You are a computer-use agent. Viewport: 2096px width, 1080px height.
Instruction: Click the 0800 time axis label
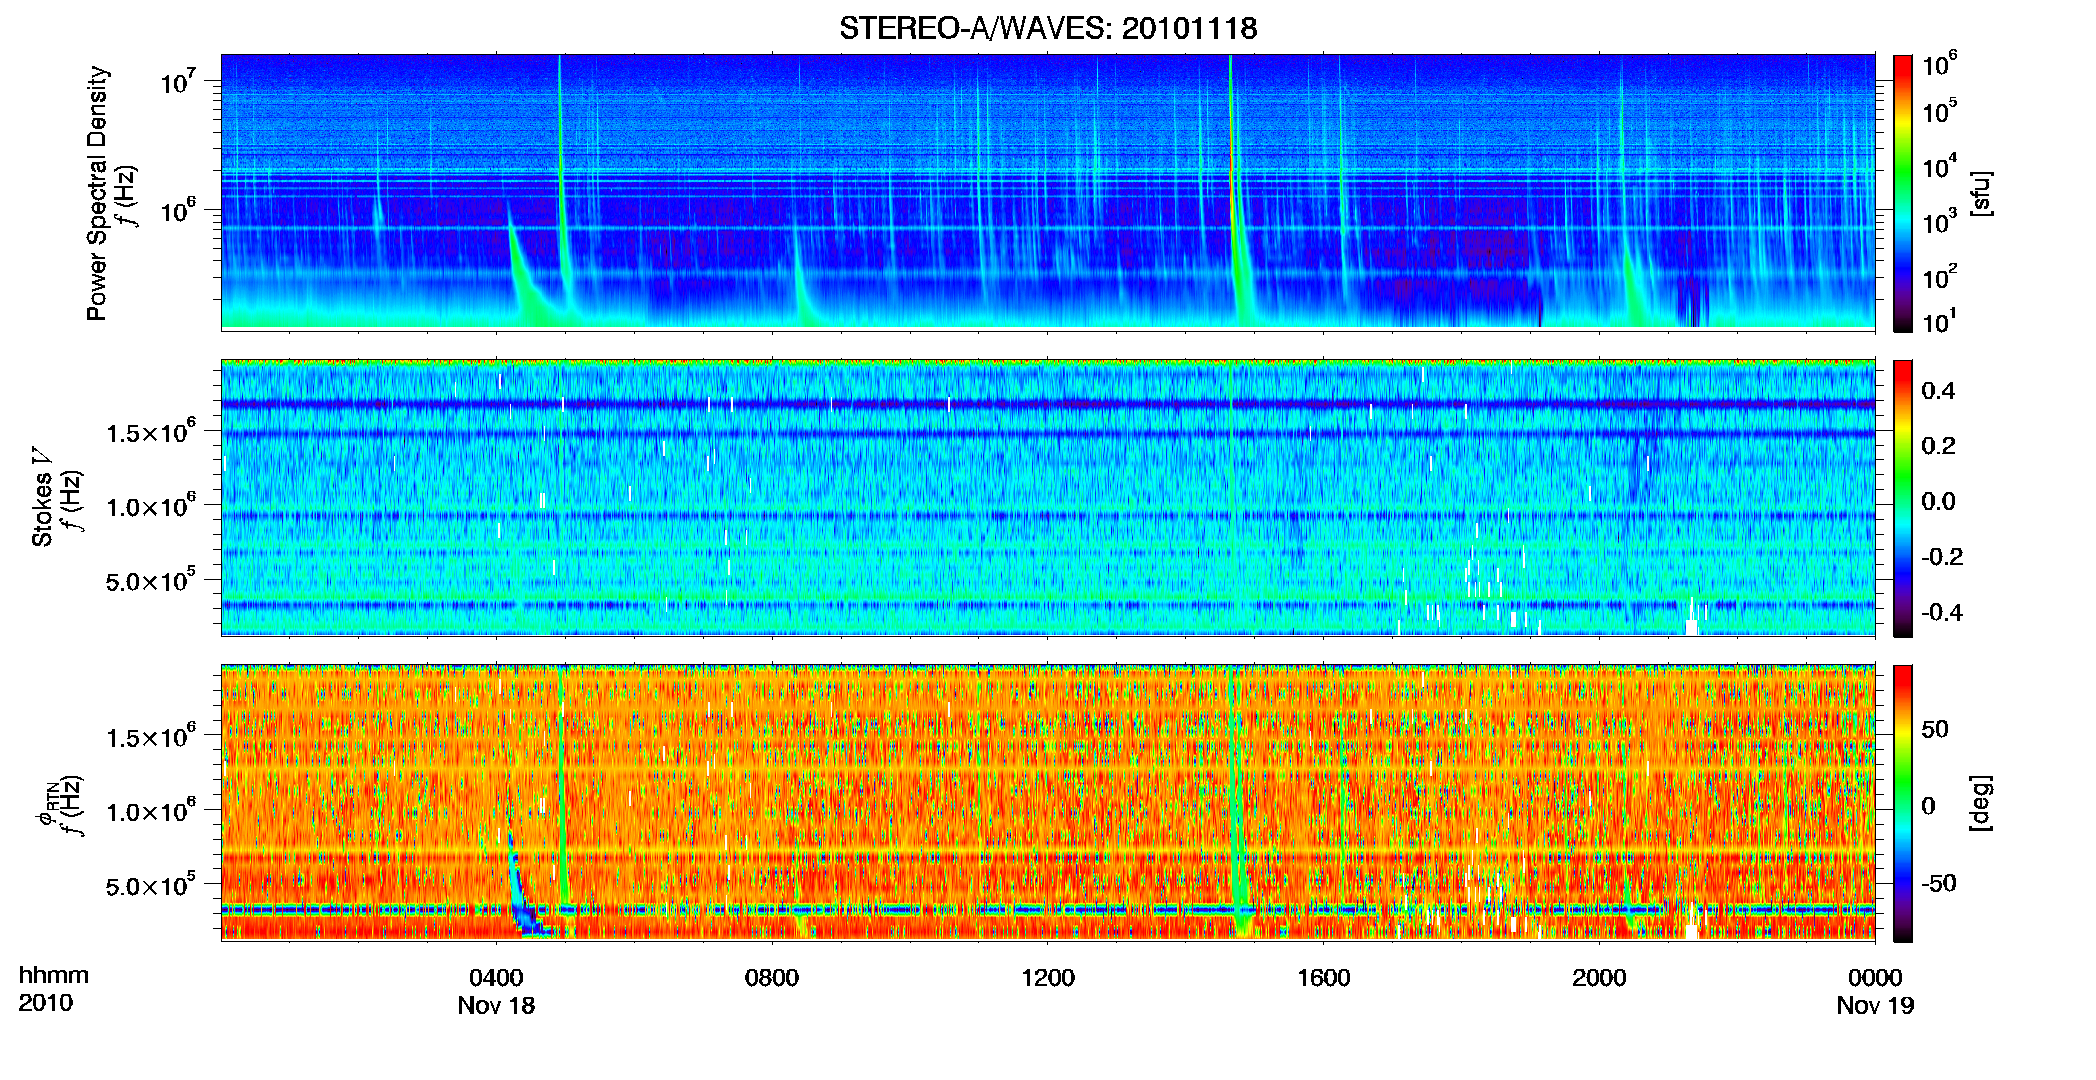(x=772, y=978)
